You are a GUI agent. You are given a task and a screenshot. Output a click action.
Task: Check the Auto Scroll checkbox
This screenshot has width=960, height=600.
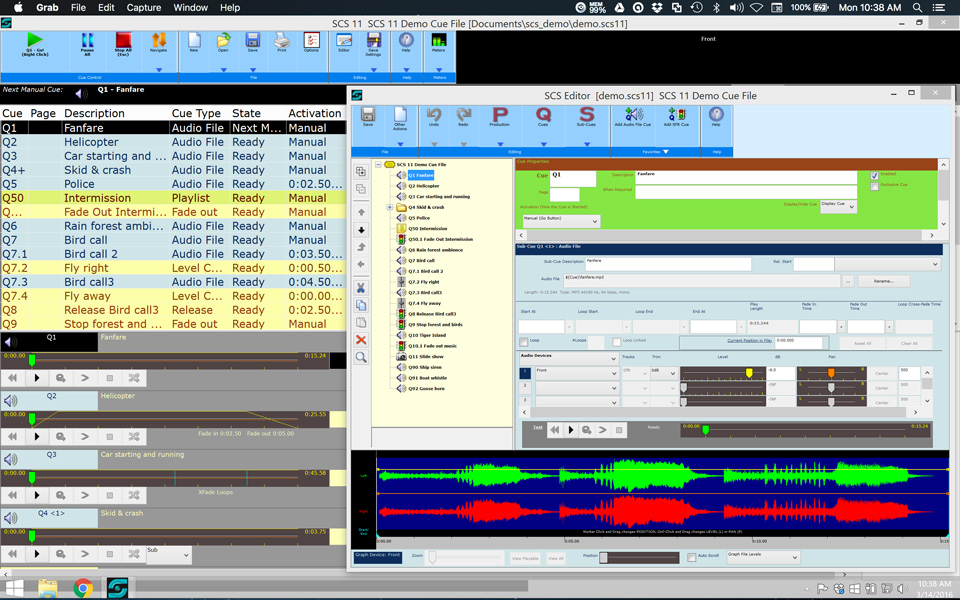(692, 557)
